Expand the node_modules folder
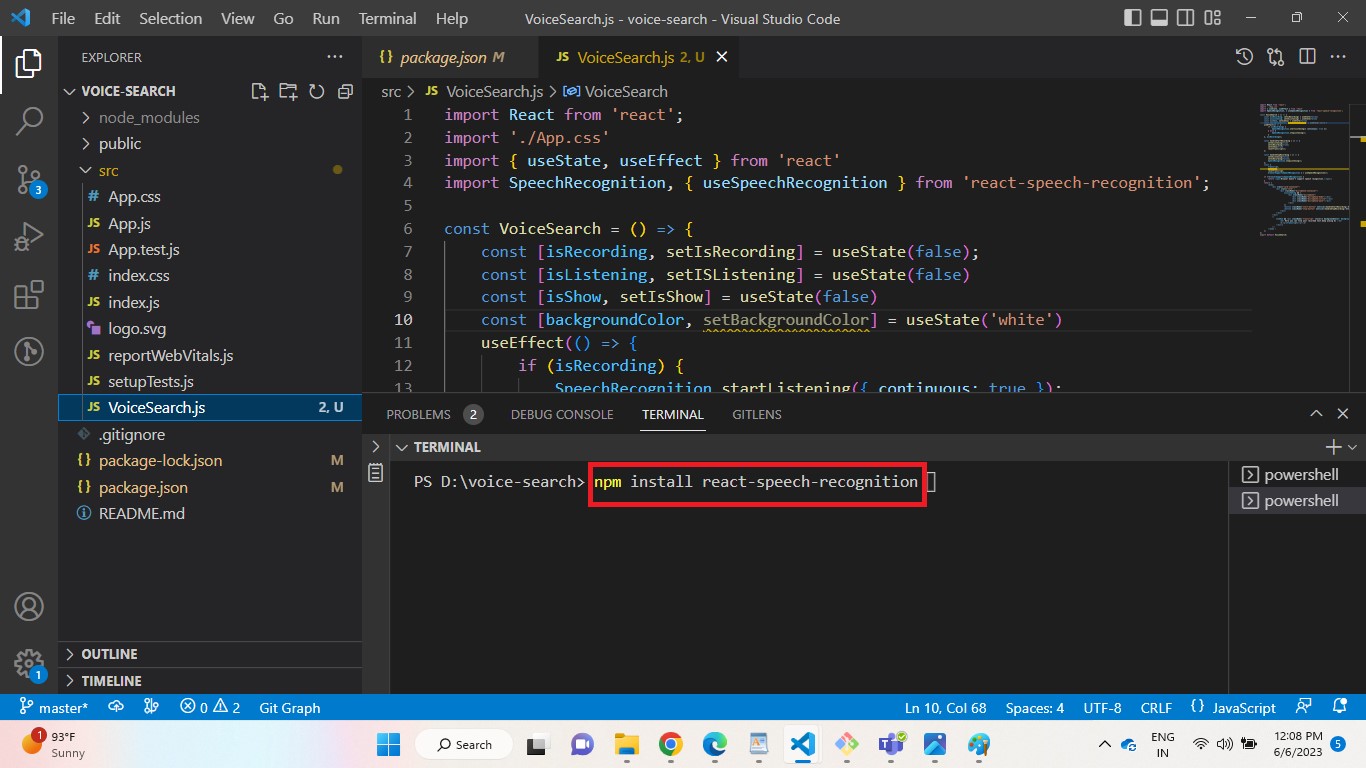The width and height of the screenshot is (1366, 768). point(210,117)
